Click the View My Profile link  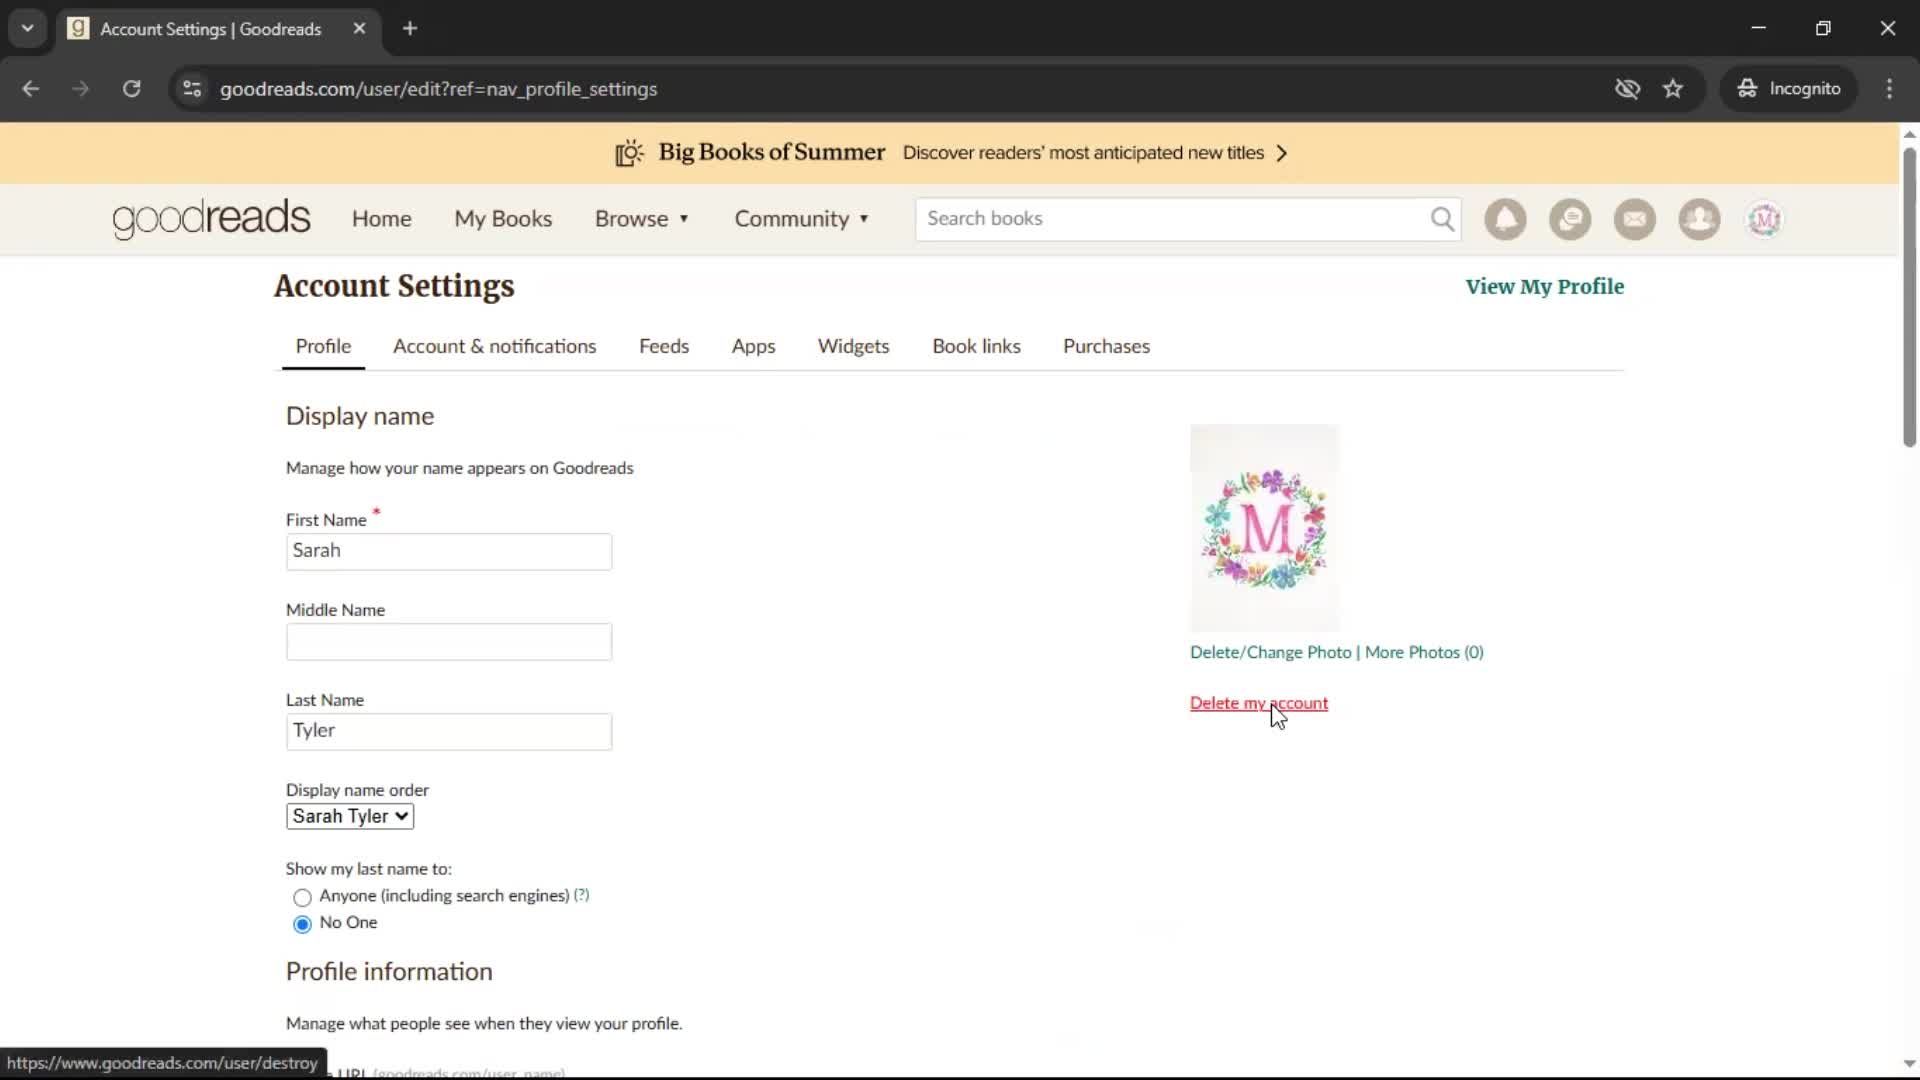(x=1544, y=287)
